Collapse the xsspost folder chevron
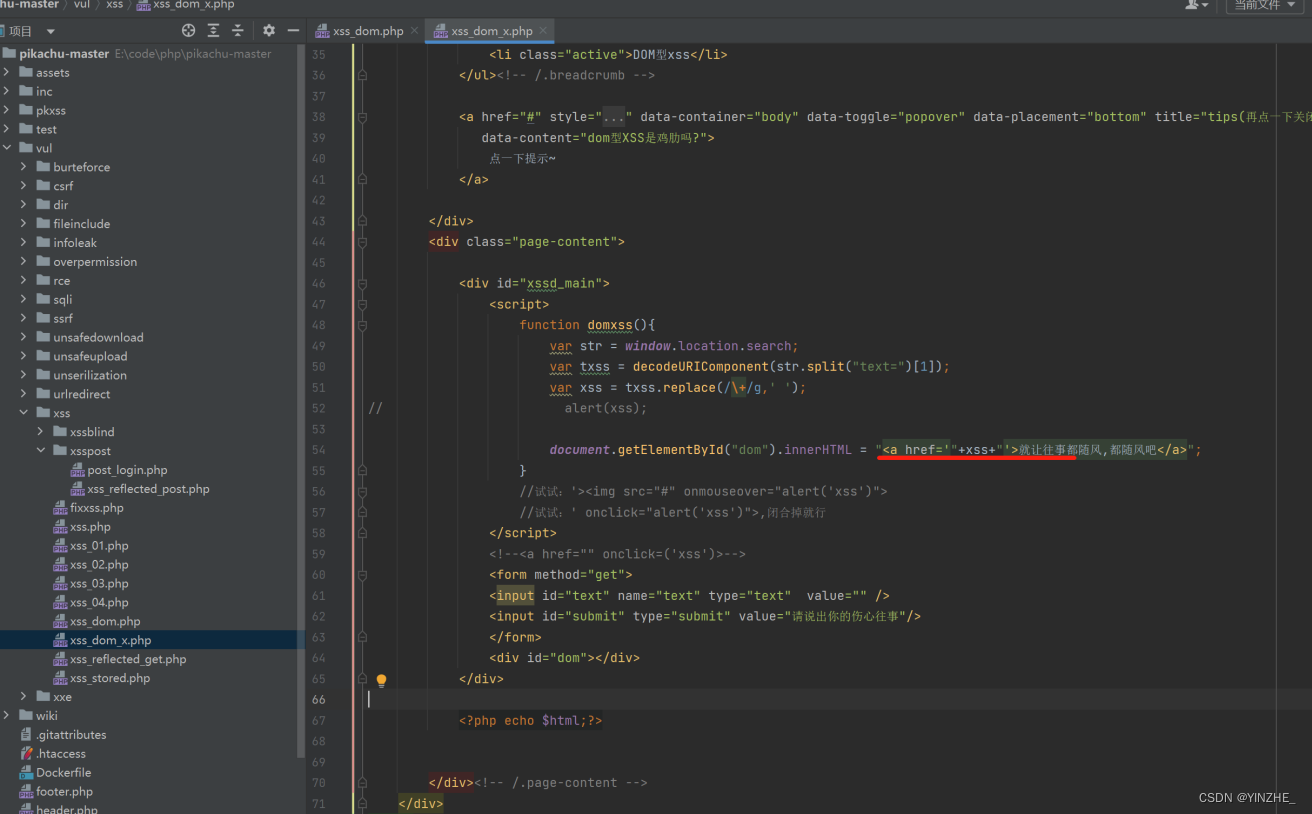Viewport: 1312px width, 814px height. click(41, 451)
